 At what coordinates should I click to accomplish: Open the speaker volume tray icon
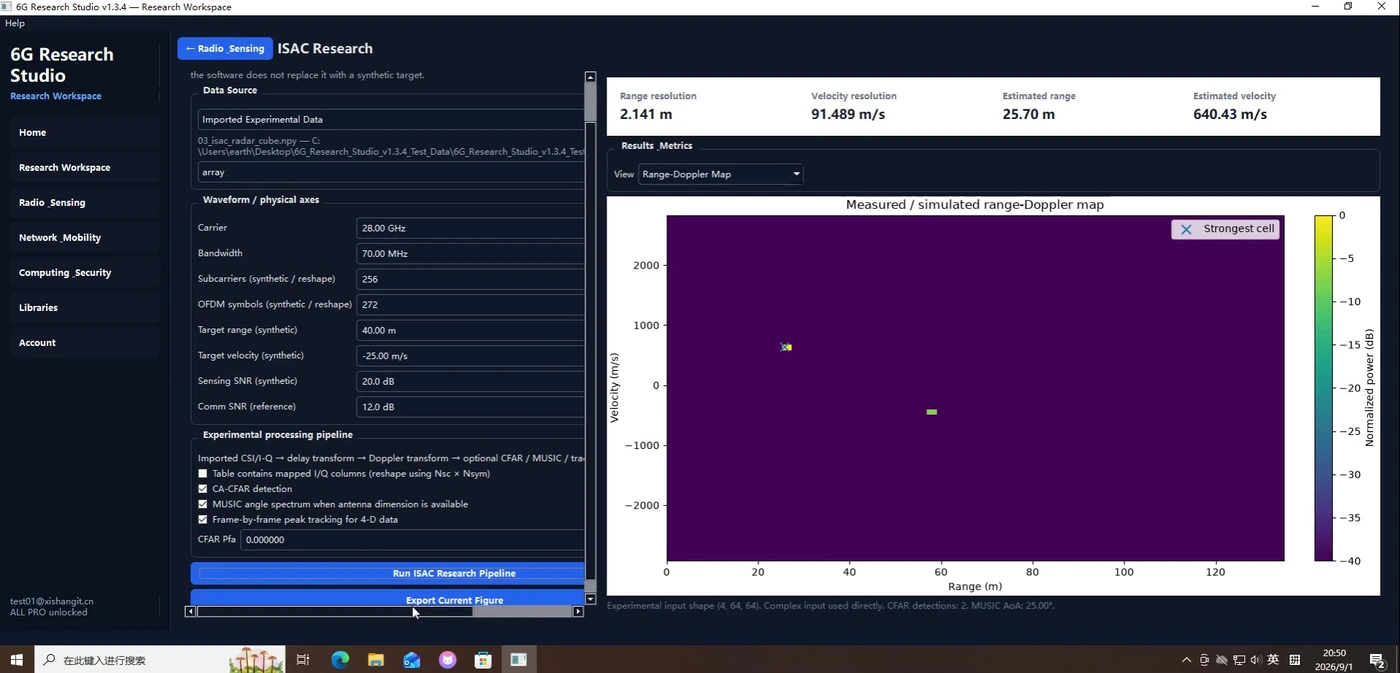[x=1256, y=660]
